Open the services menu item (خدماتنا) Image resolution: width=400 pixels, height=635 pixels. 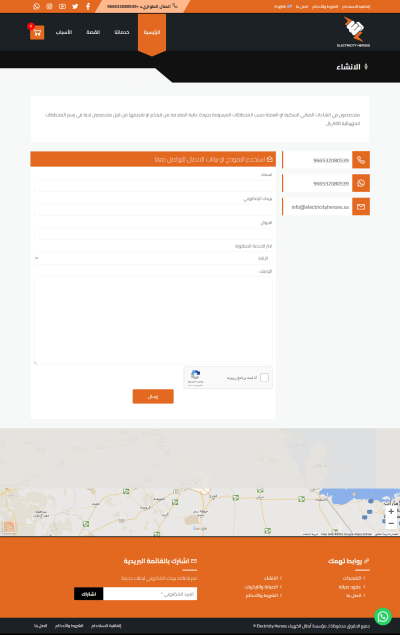coord(122,32)
